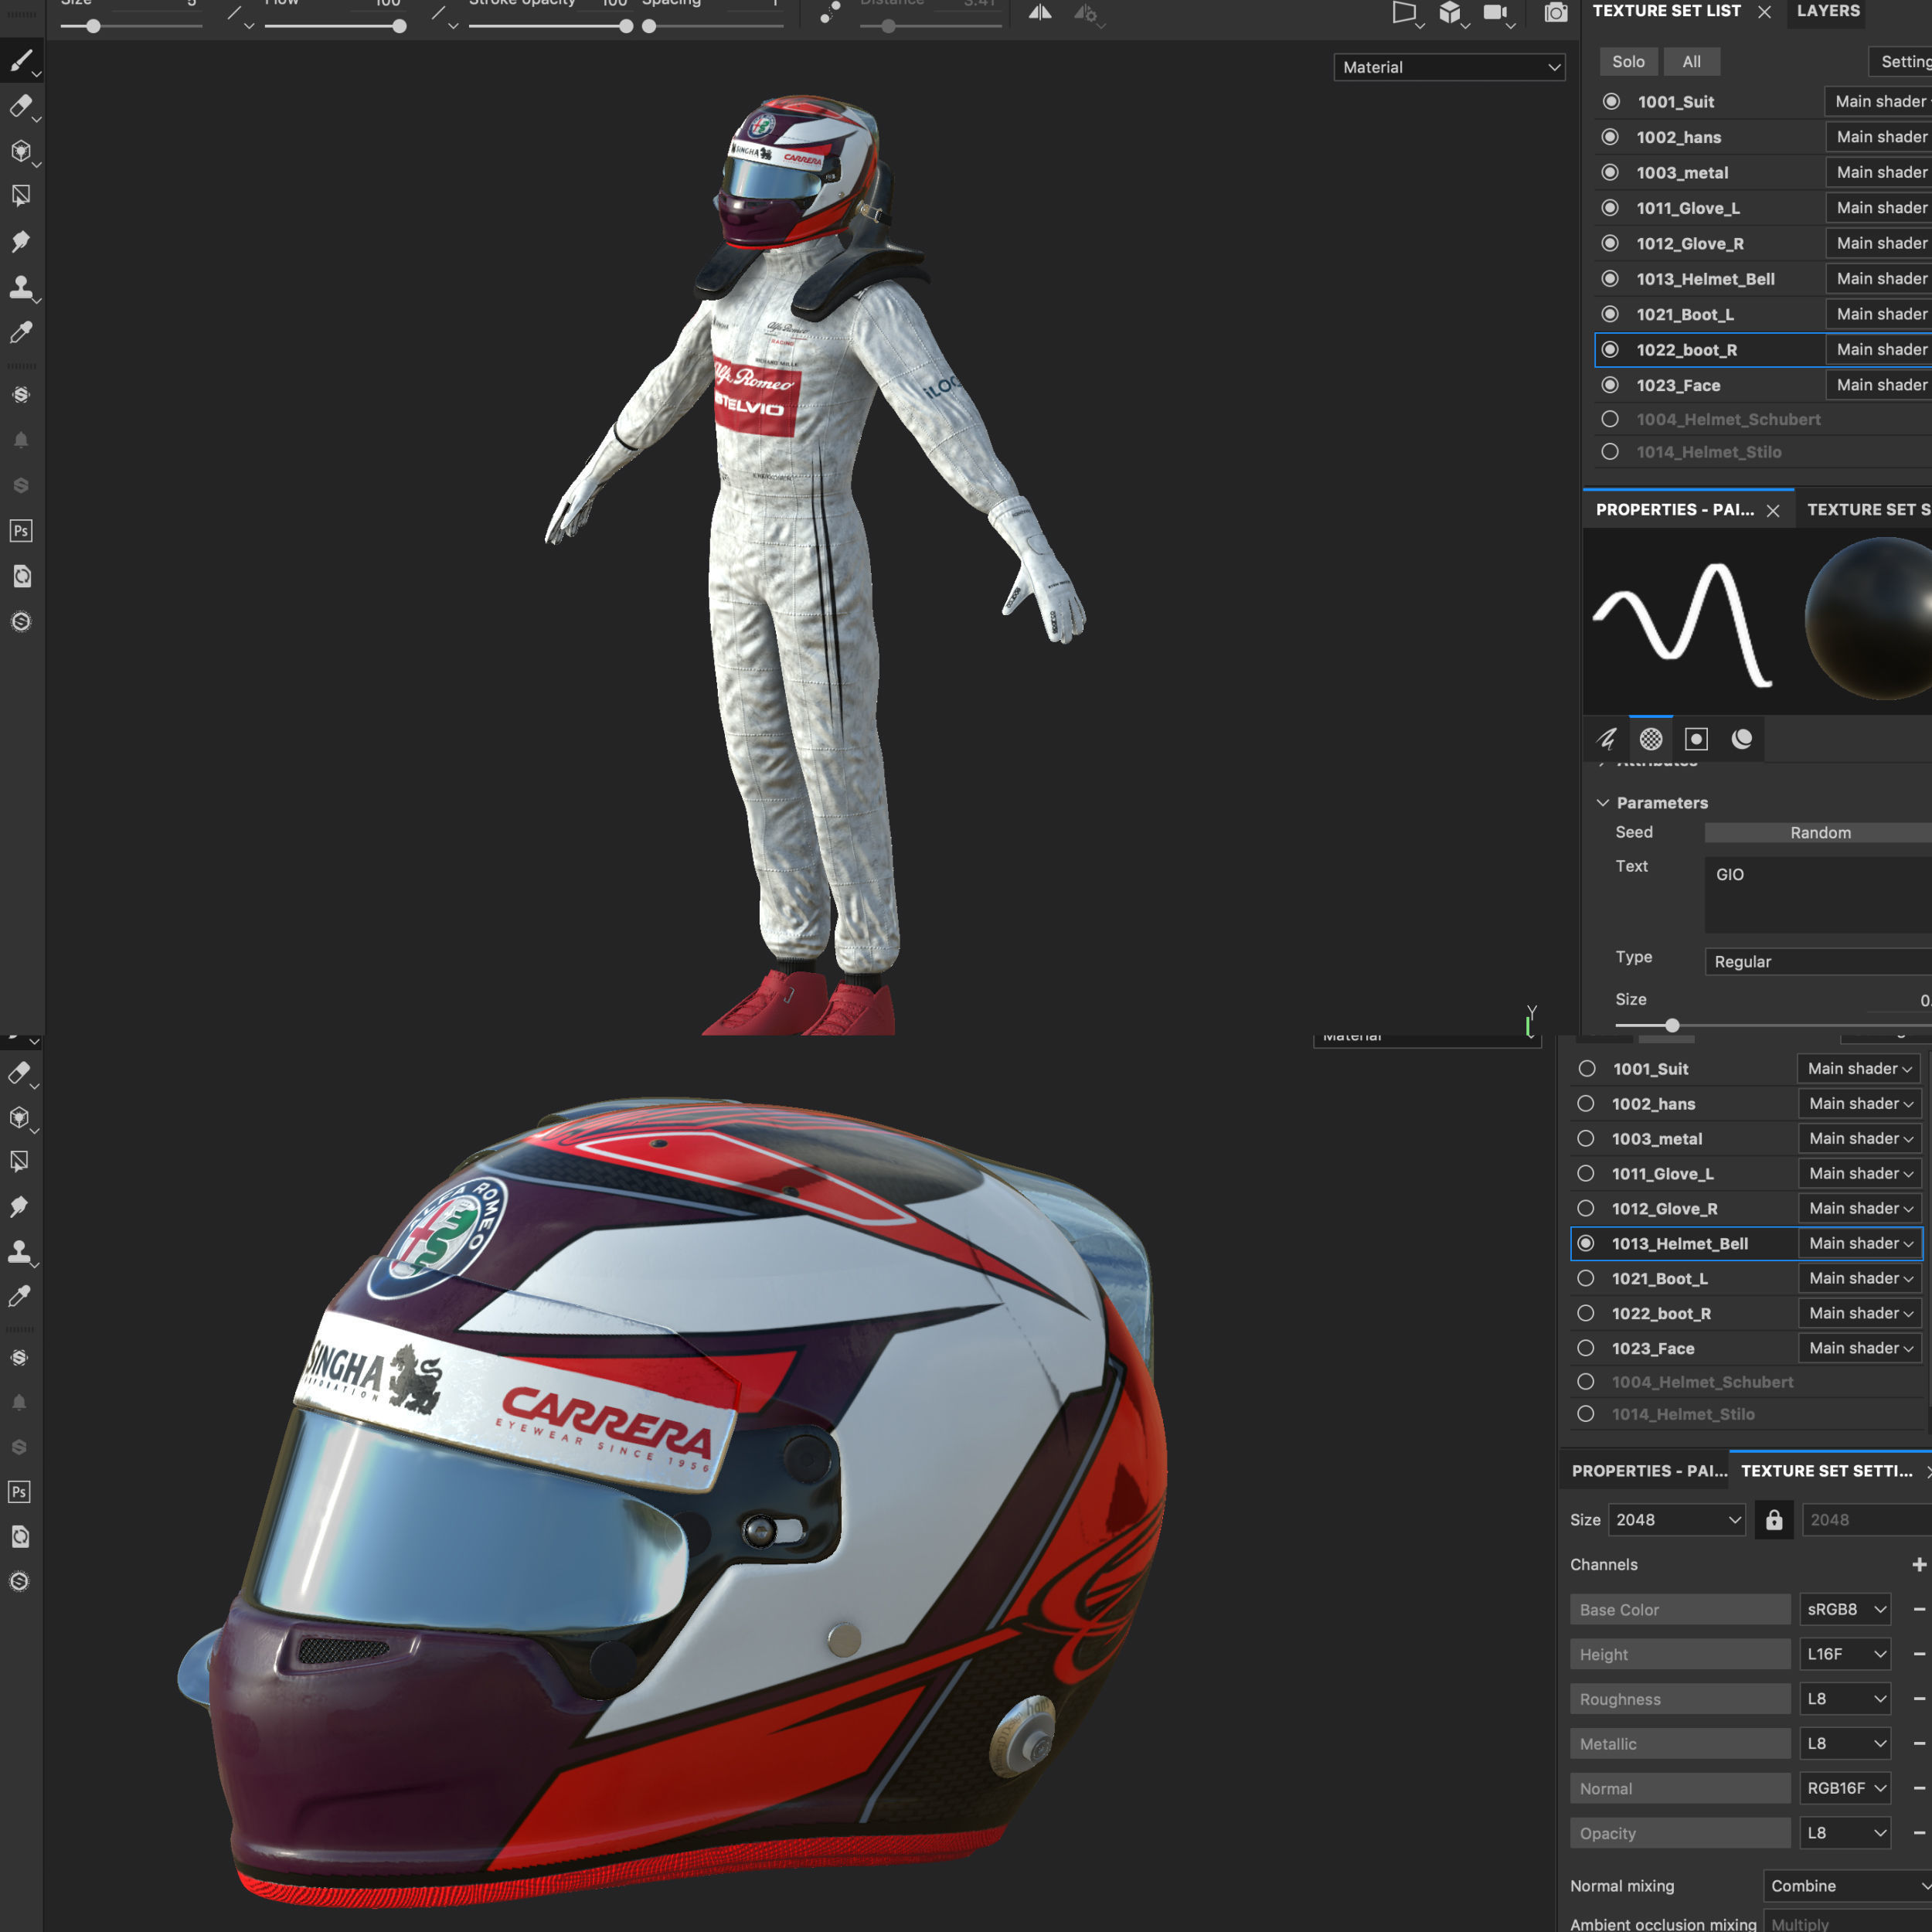Switch to the LAYERS tab

click(1828, 11)
